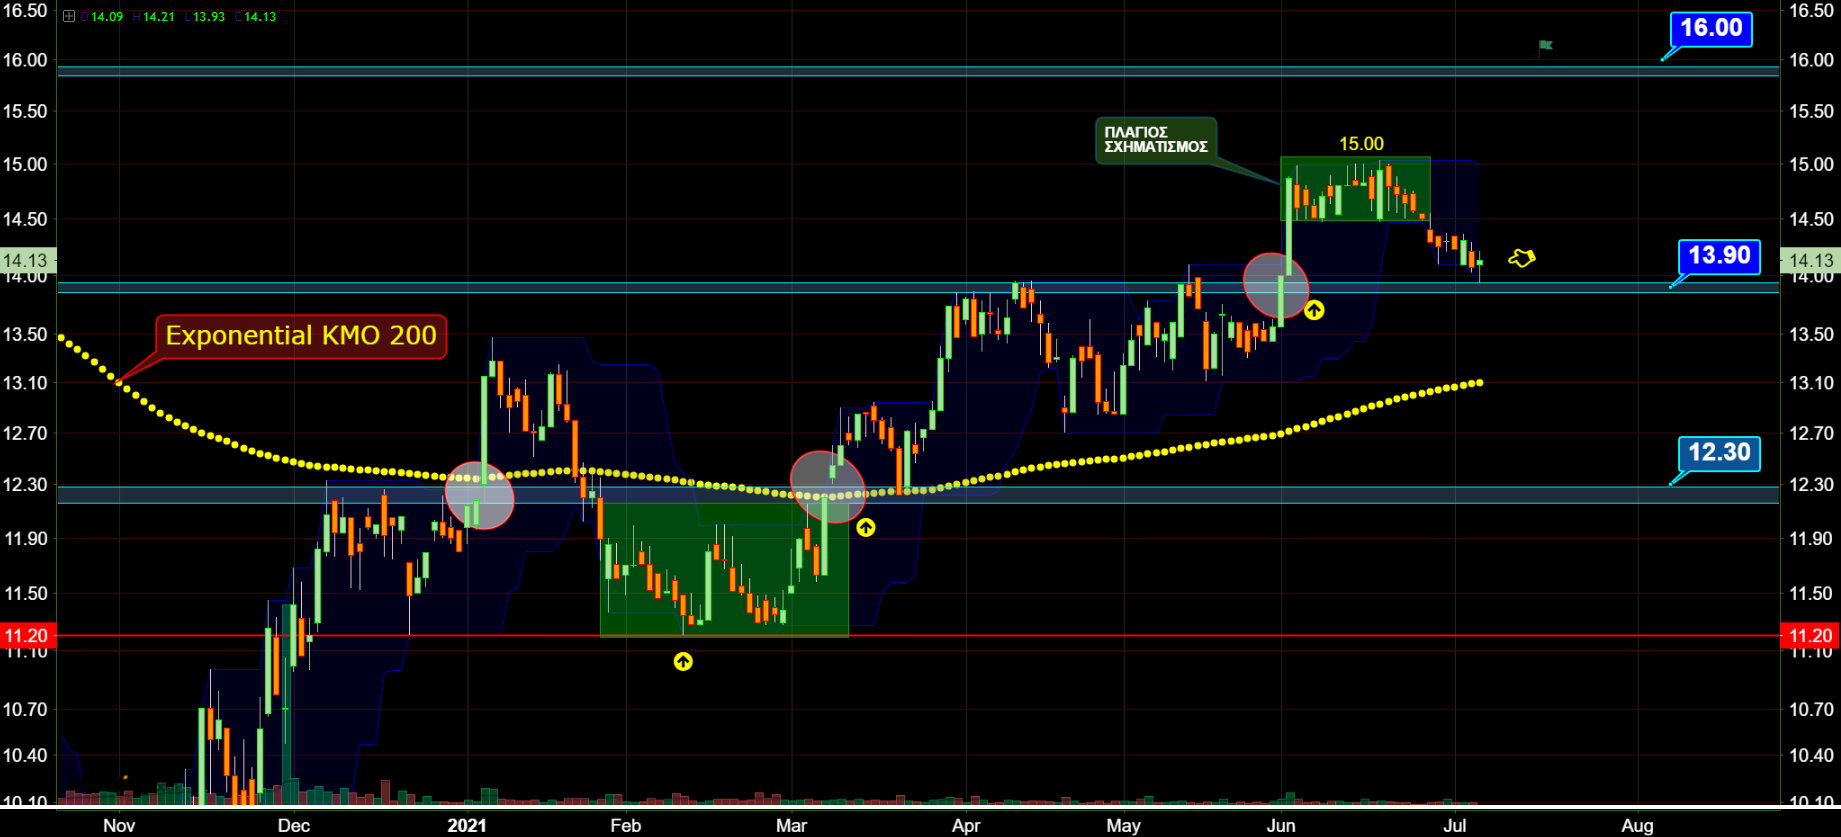Select the yellow pointing hand icon

coord(1521,258)
